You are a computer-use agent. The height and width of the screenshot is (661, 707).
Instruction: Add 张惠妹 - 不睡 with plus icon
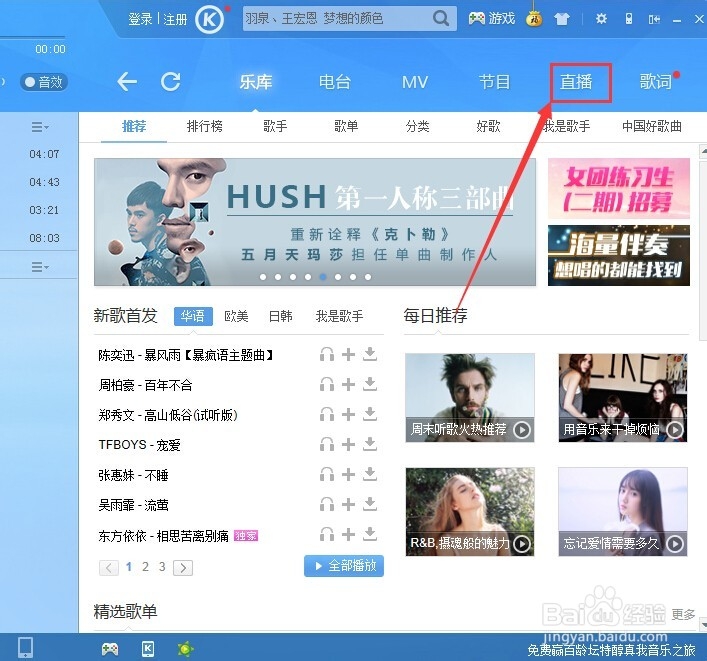coord(348,474)
